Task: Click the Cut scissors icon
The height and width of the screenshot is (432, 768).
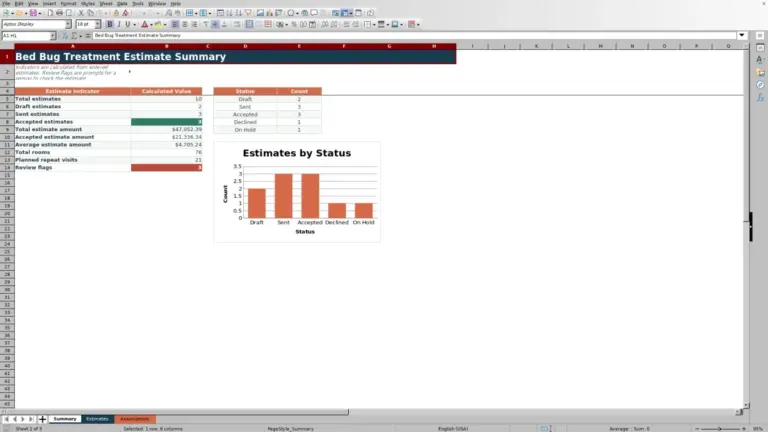Action: coord(81,13)
